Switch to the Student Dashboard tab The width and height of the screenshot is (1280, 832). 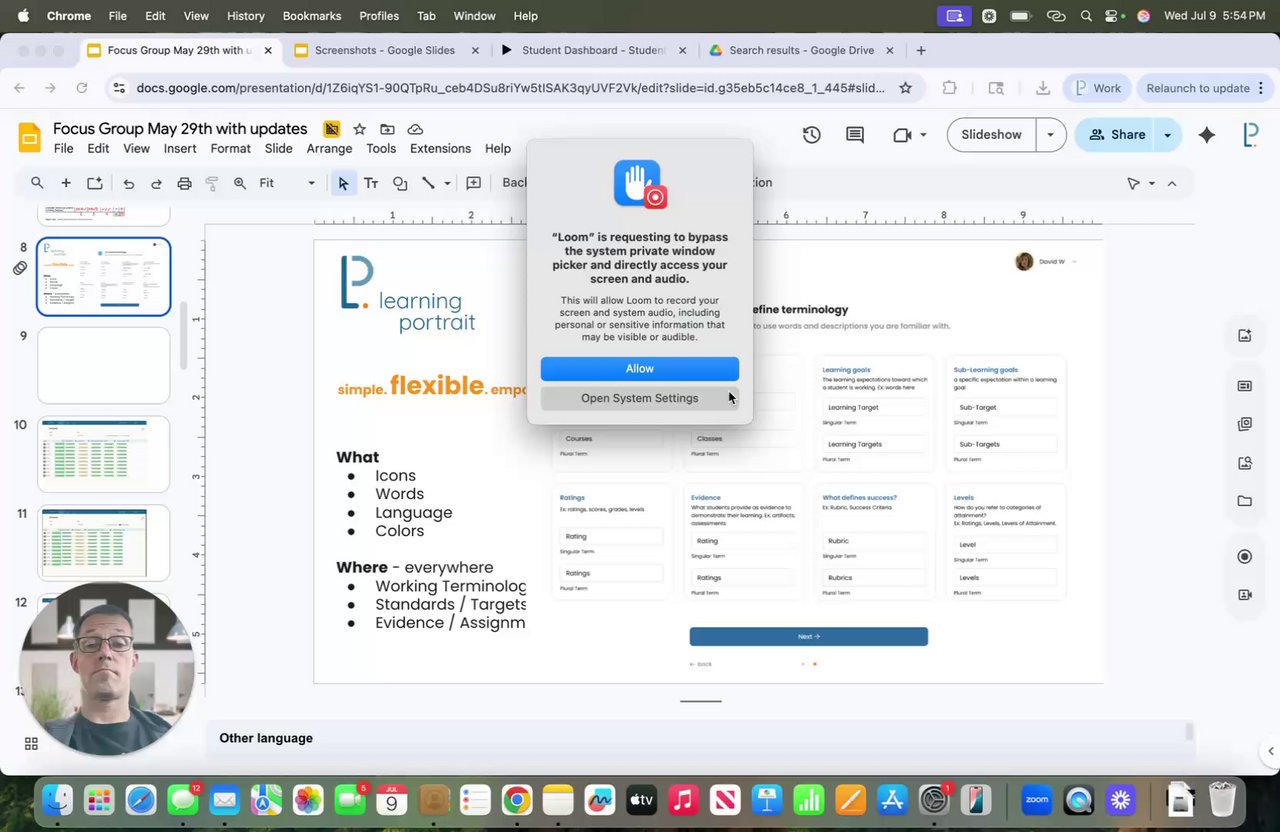point(594,50)
